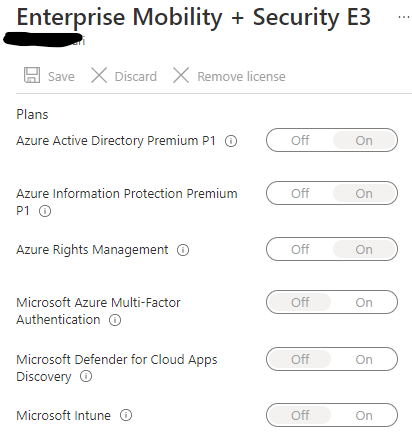Switch Microsoft Intune to On

(x=364, y=415)
